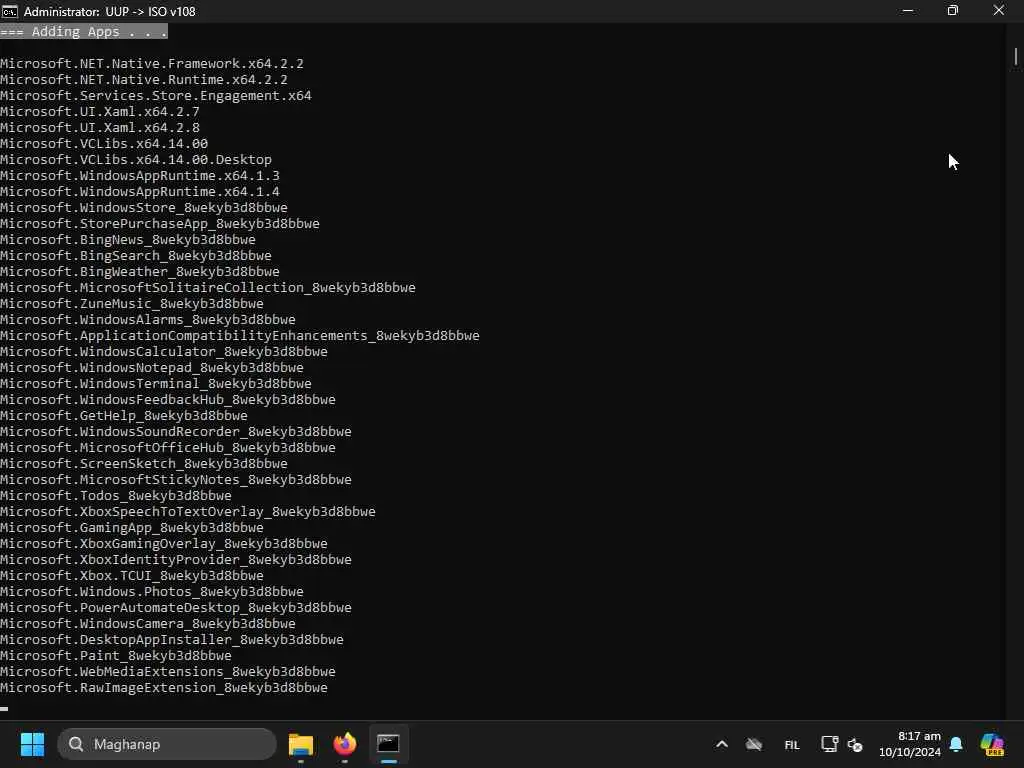Screen dimensions: 1024x768
Task: Click the Microsoft.MicrosoftStickyNotes line
Action: (176, 479)
